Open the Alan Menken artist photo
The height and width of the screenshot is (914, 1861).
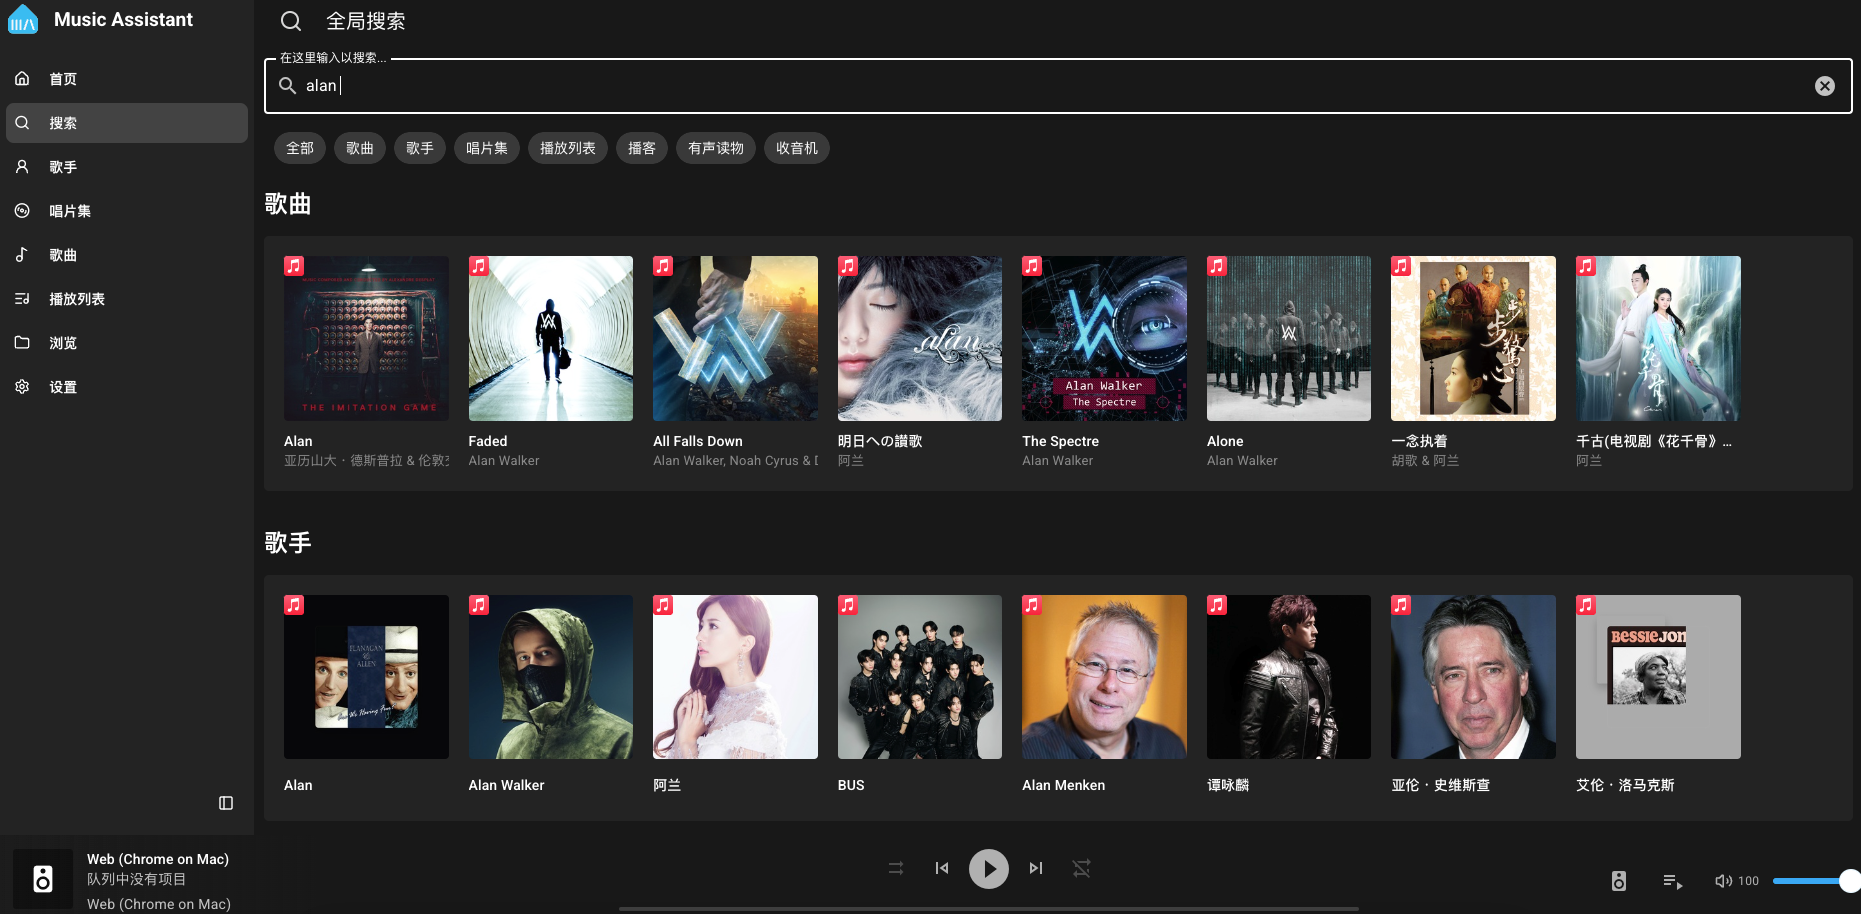pyautogui.click(x=1104, y=677)
